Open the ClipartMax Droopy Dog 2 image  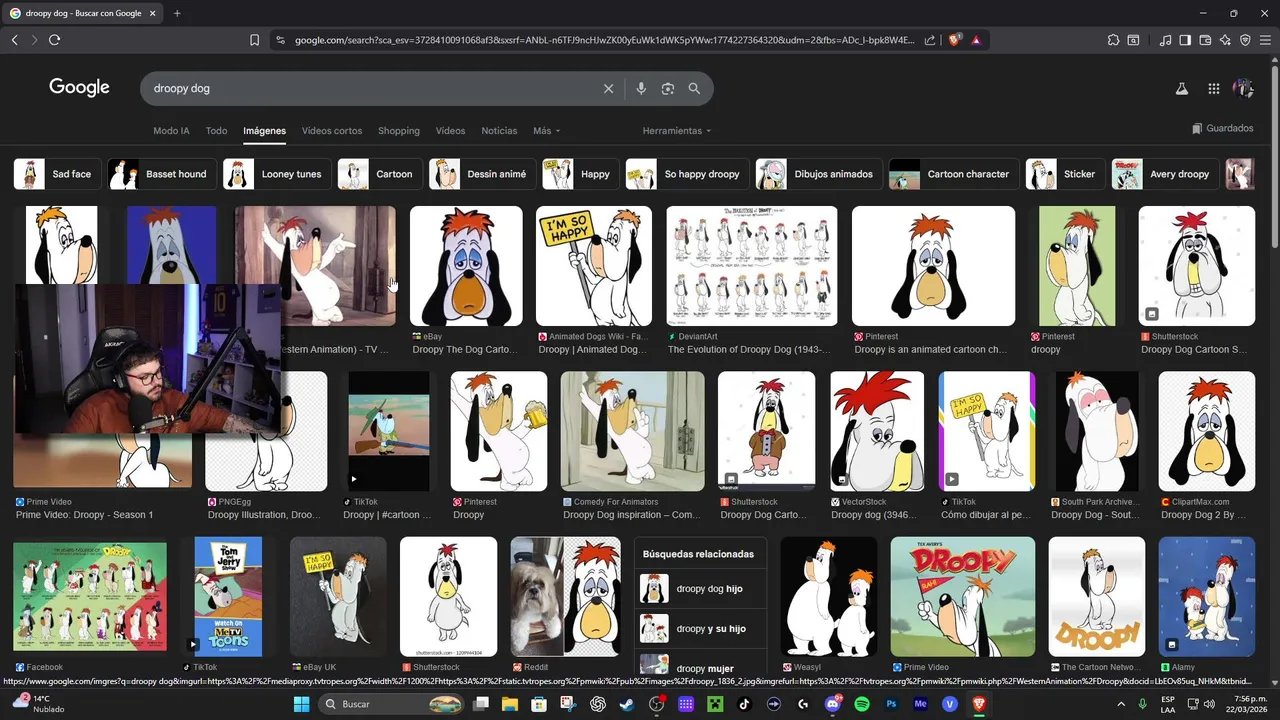point(1207,431)
